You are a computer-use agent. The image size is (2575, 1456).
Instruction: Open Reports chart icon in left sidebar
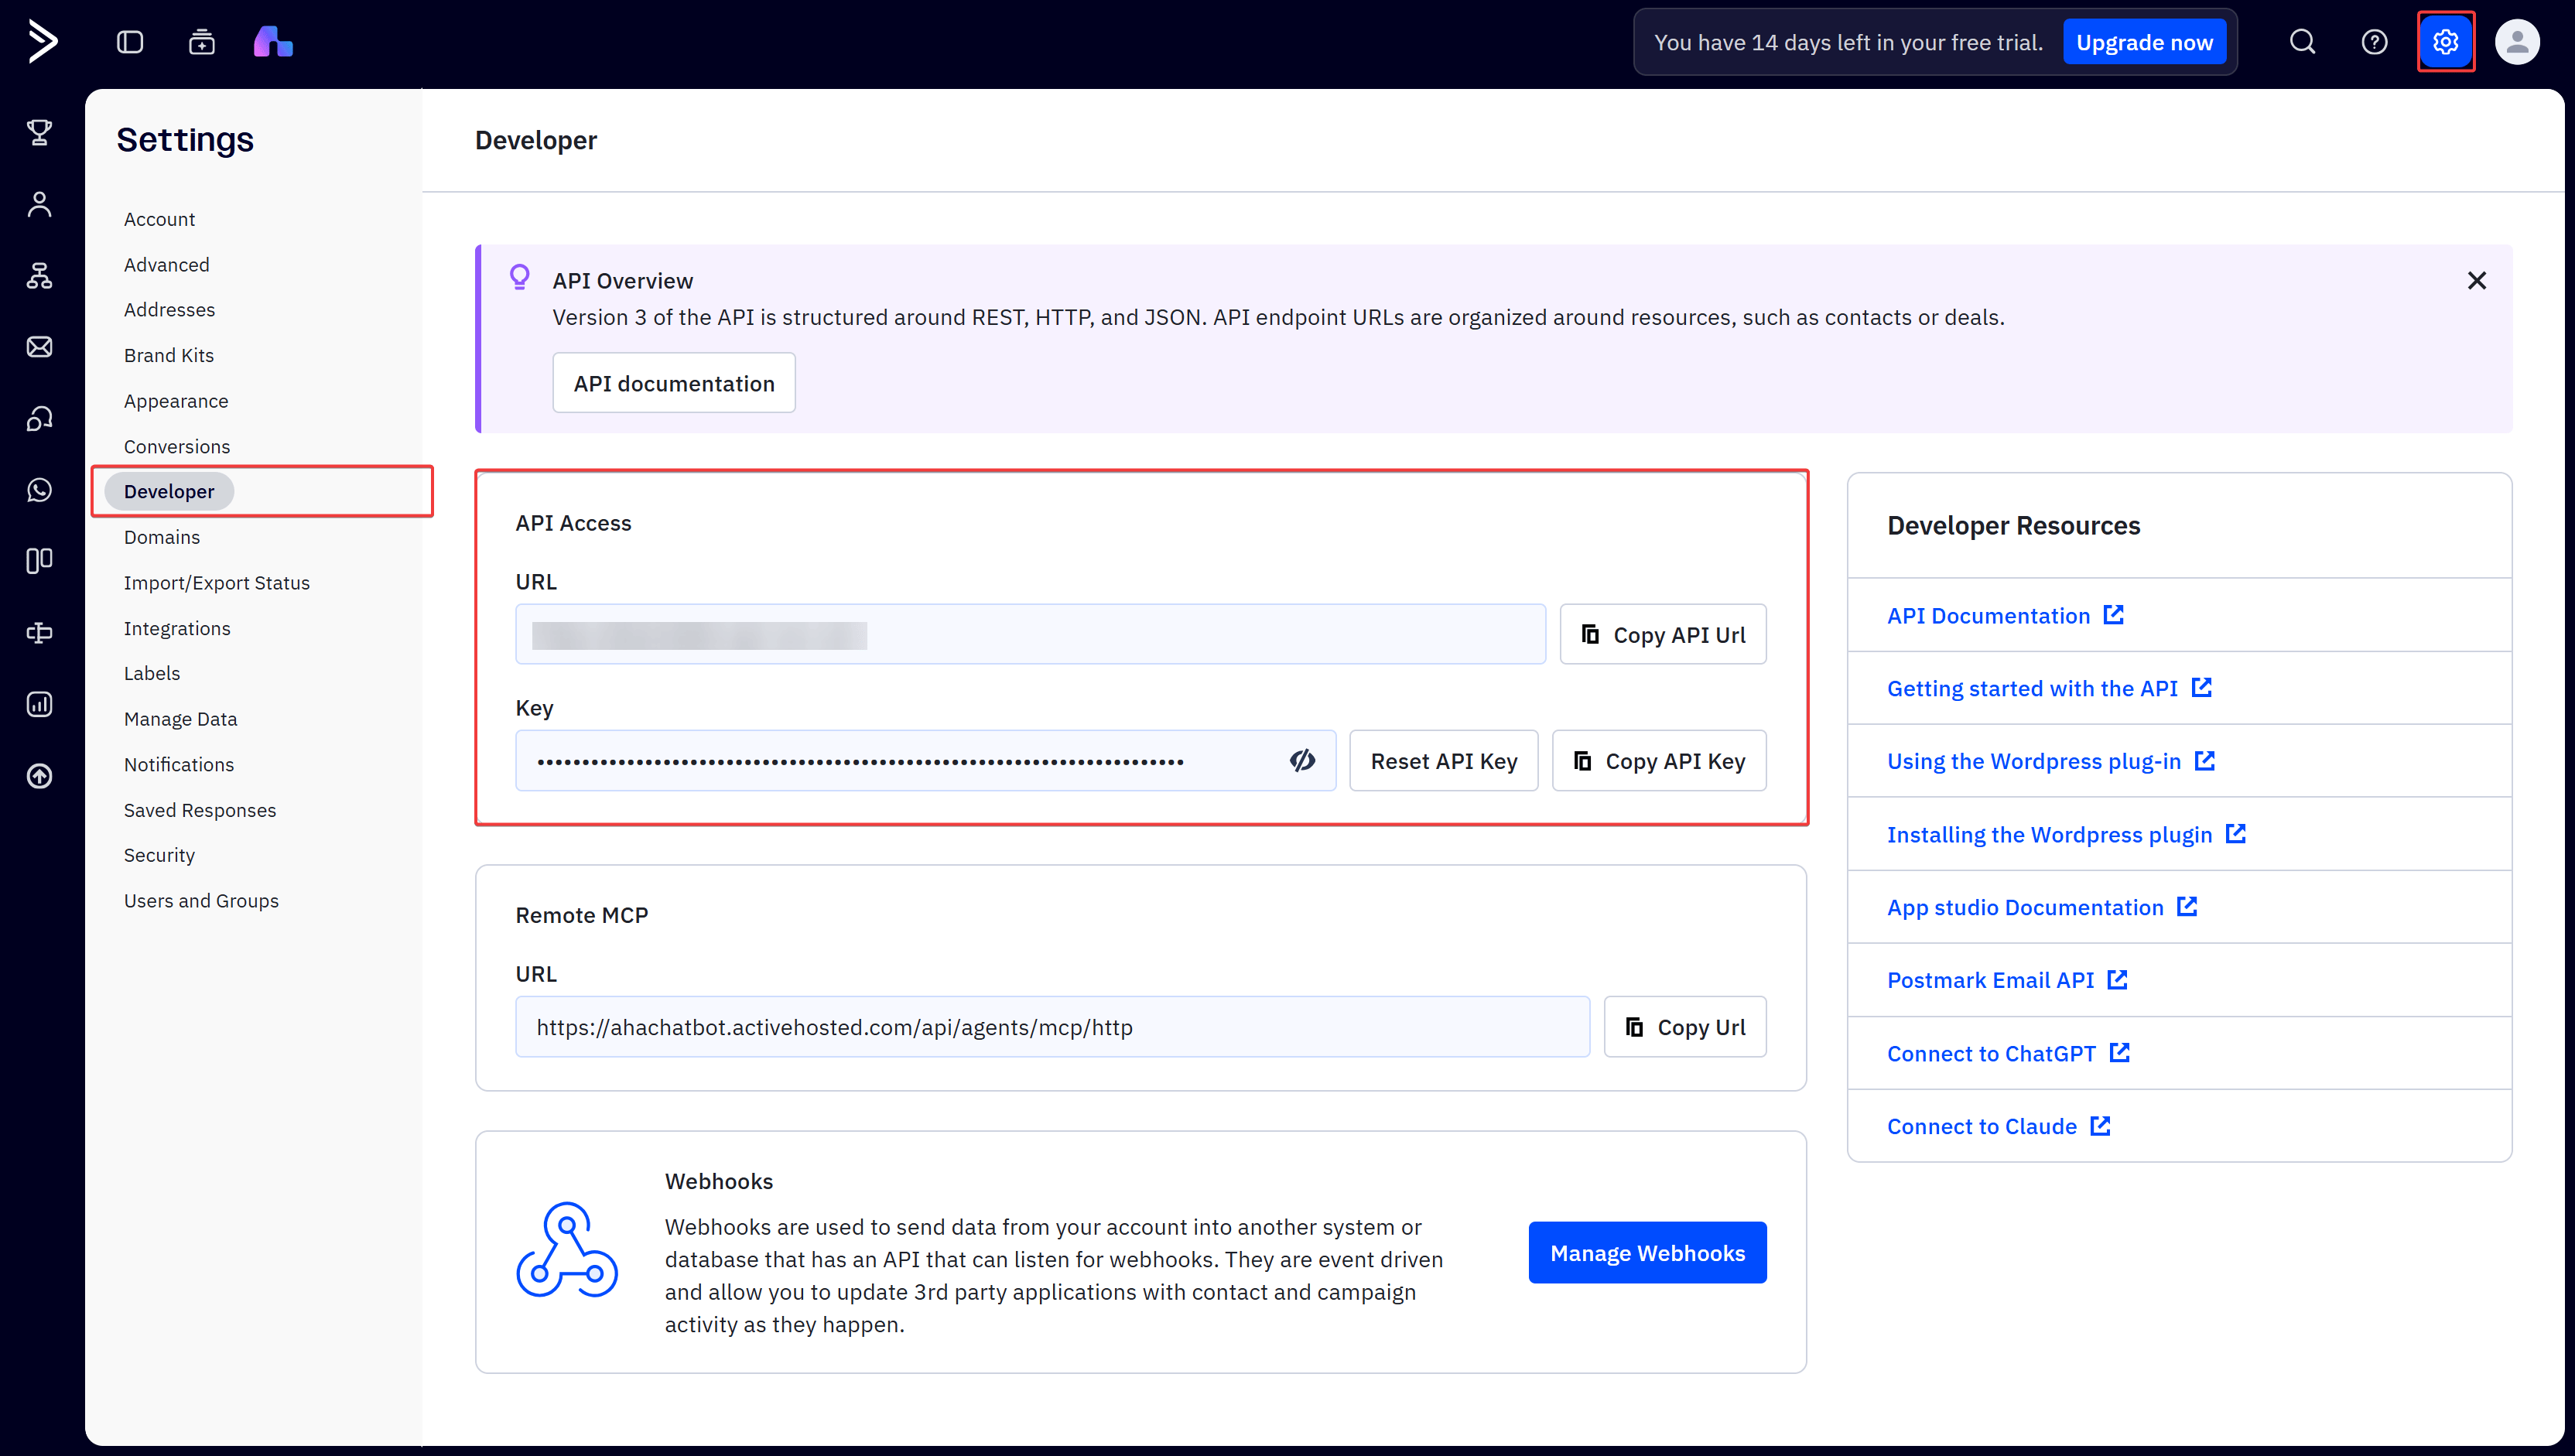(40, 704)
